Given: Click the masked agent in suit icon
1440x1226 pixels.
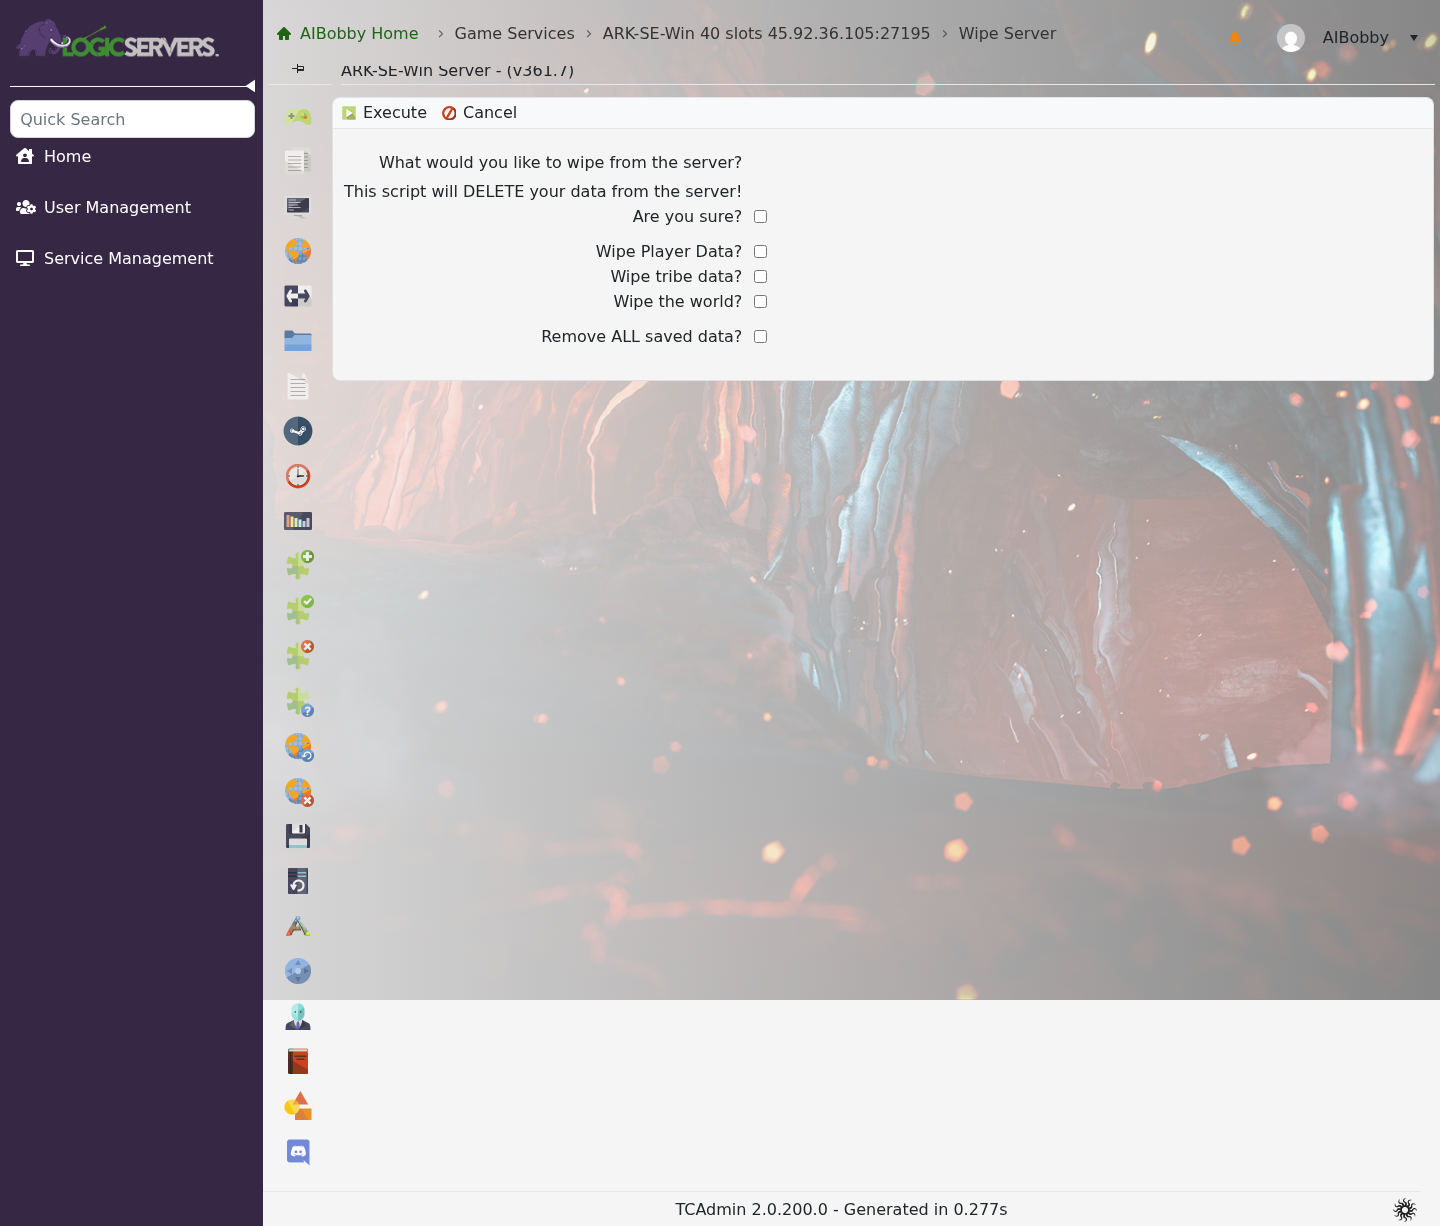Looking at the screenshot, I should point(298,1016).
